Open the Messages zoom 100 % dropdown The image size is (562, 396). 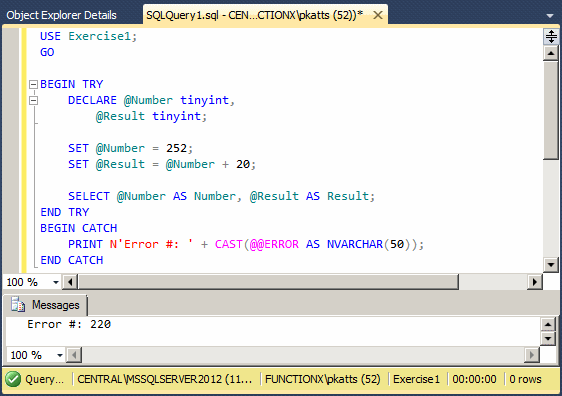point(59,355)
